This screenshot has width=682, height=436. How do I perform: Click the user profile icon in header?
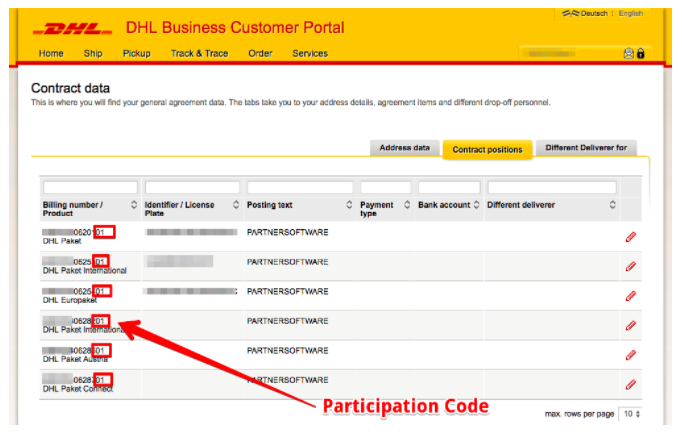(x=629, y=54)
